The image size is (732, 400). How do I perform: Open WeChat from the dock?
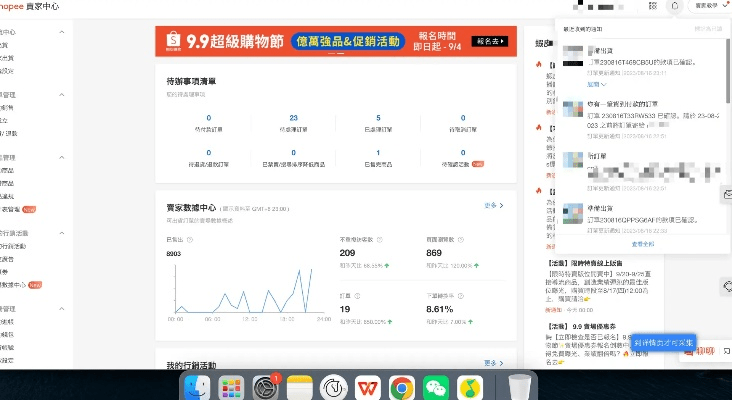[435, 387]
